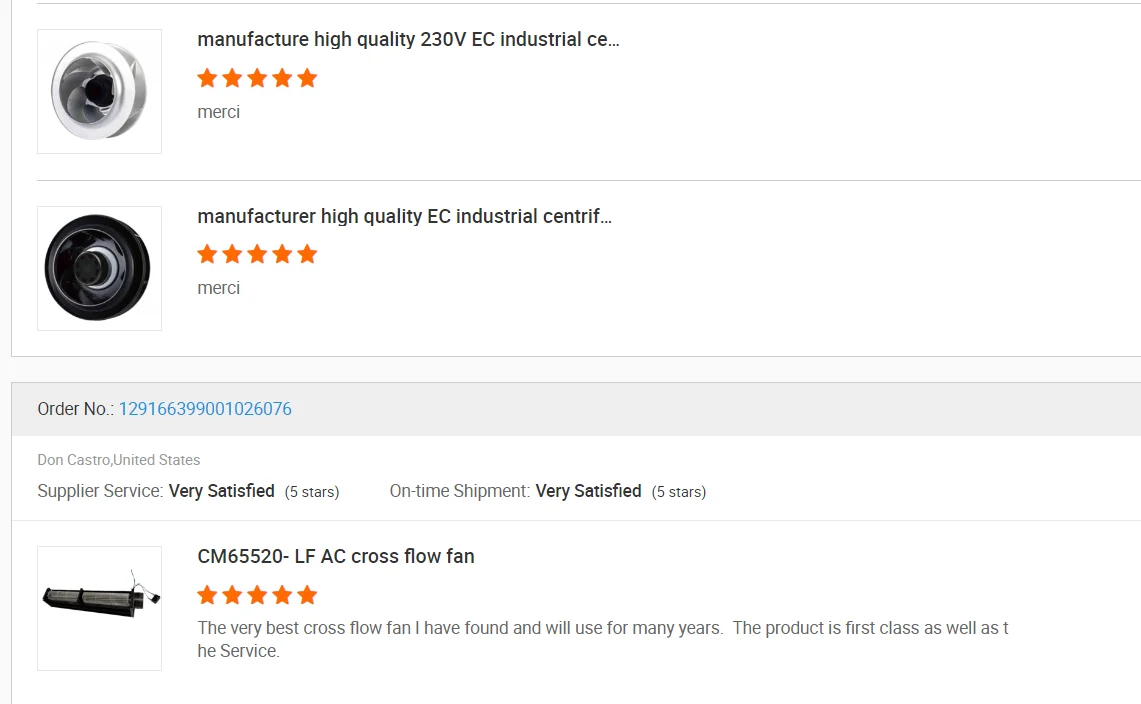The image size is (1141, 704).
Task: Open the "manufacturer high quality EC industrial centrif…" title
Action: point(404,217)
